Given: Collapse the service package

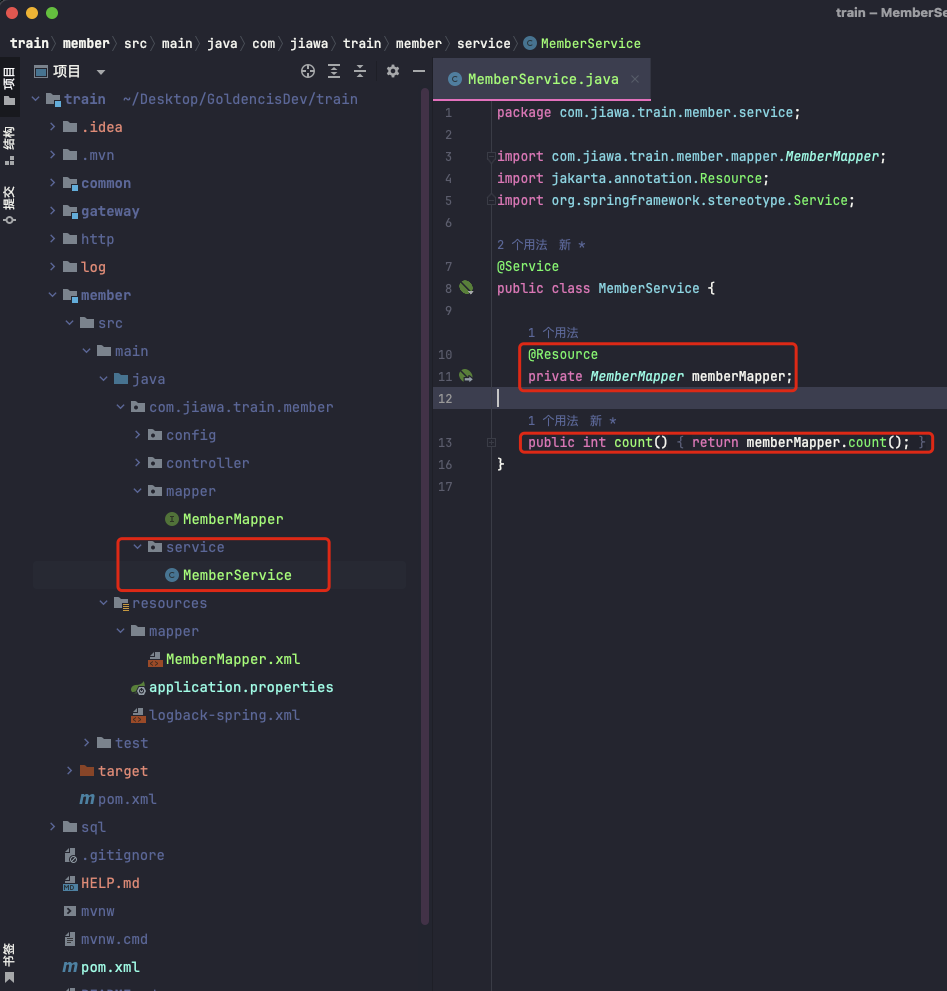Looking at the screenshot, I should [x=137, y=547].
